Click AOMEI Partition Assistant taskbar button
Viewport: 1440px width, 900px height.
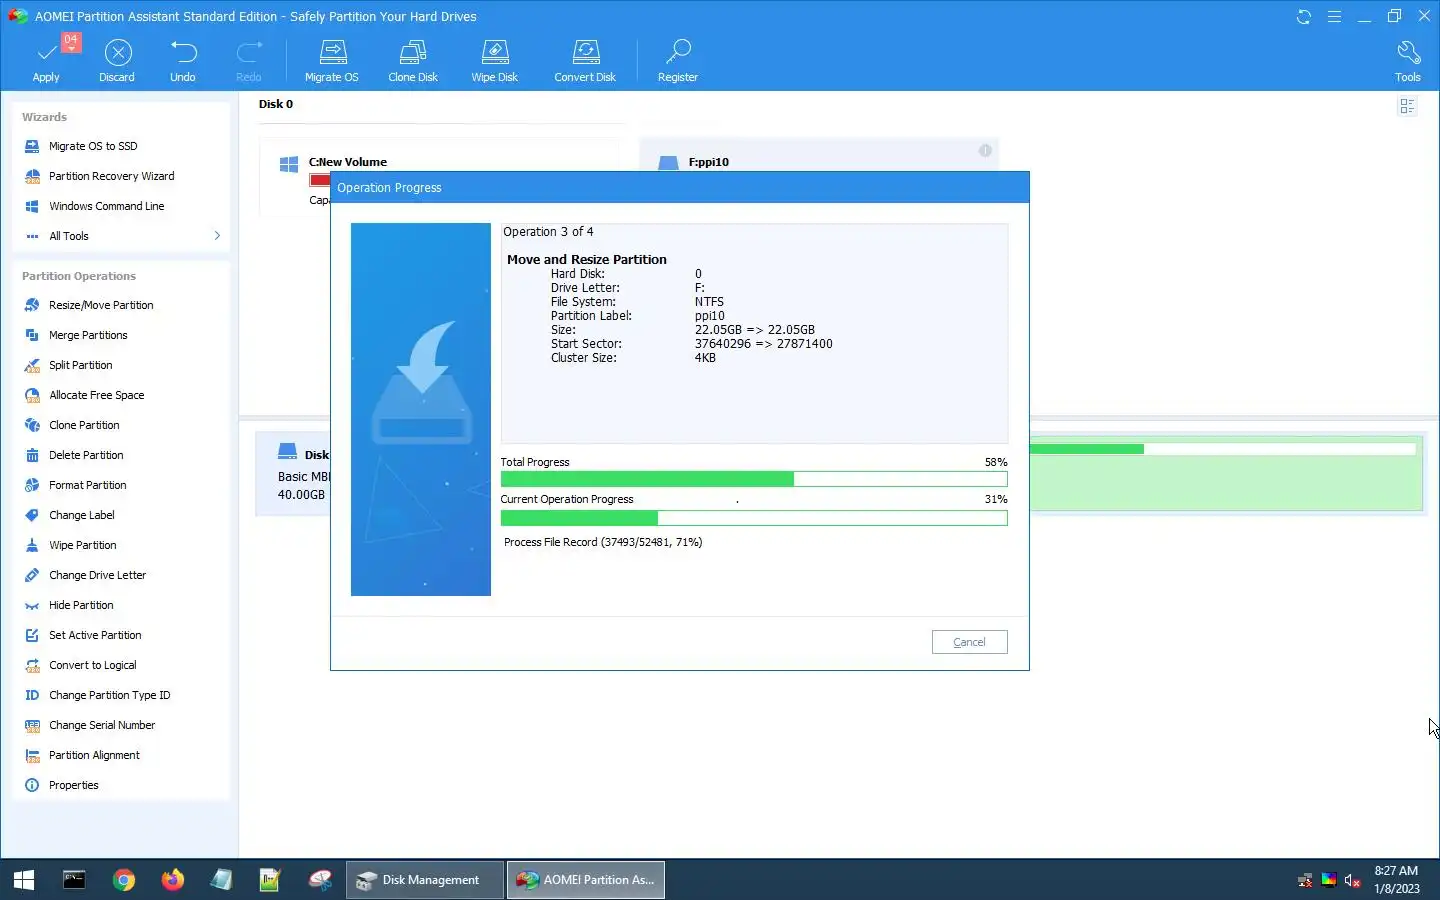(586, 880)
